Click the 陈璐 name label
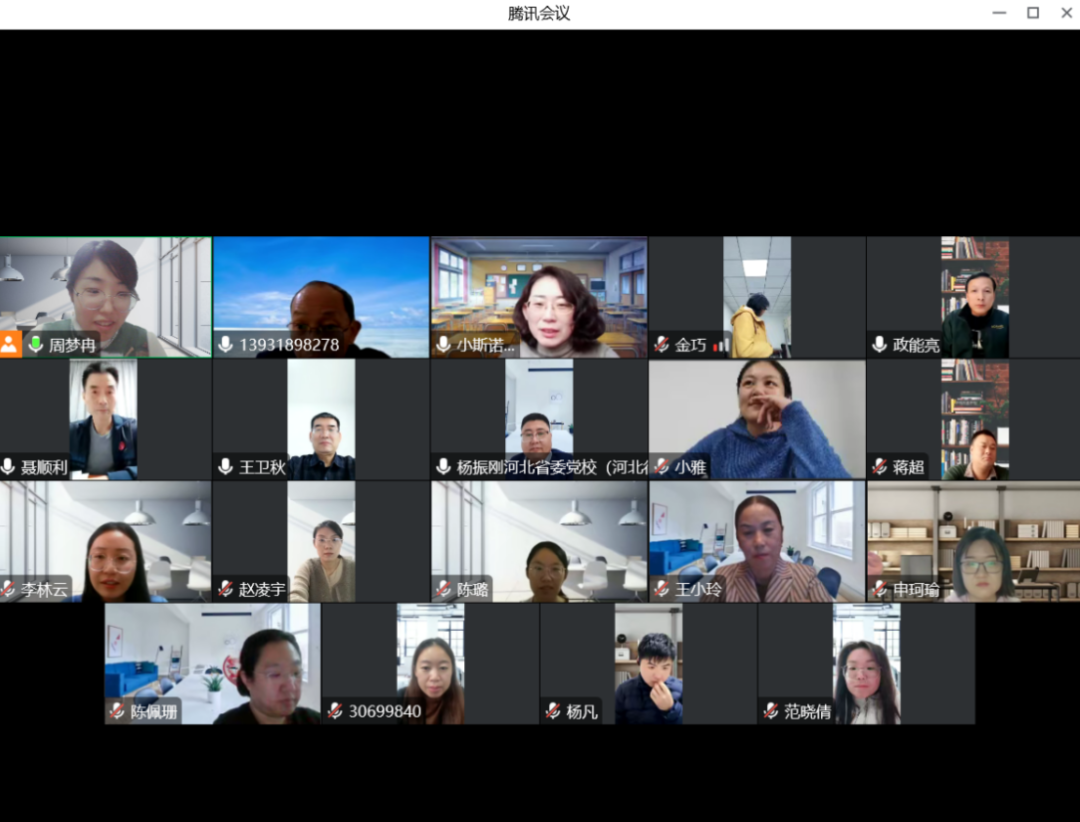This screenshot has height=822, width=1080. point(473,589)
